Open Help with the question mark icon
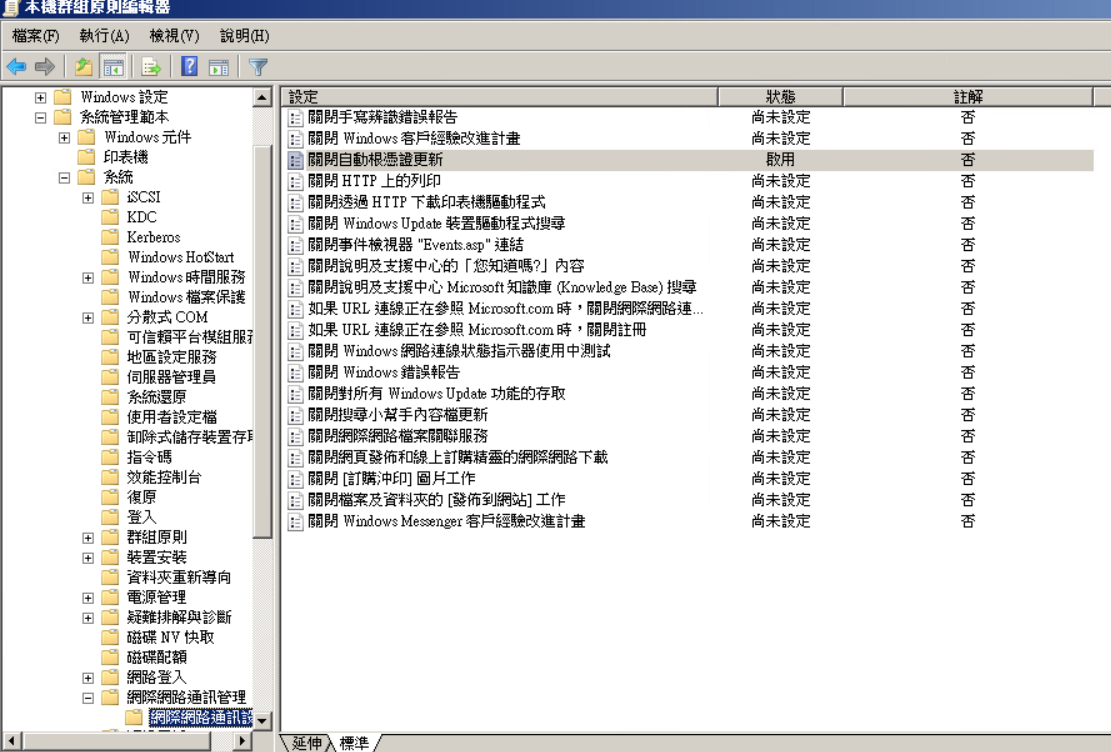 [x=189, y=67]
